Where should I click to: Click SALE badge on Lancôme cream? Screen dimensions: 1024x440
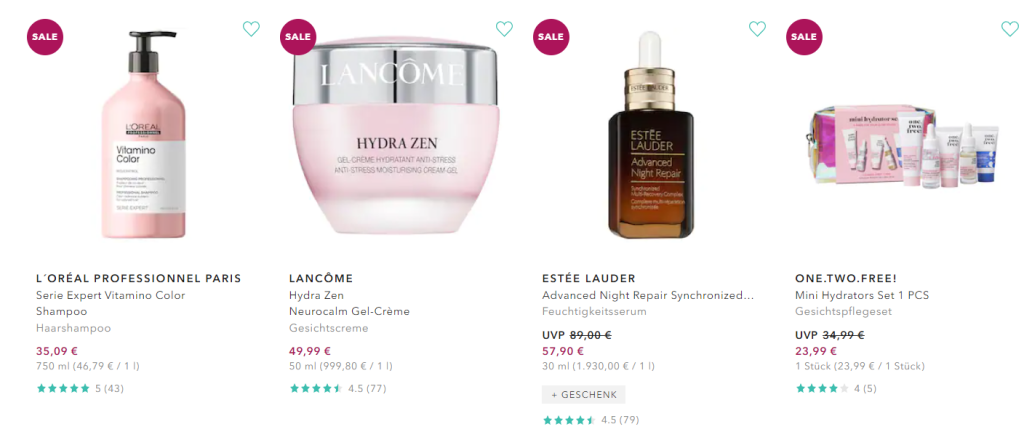tap(298, 37)
